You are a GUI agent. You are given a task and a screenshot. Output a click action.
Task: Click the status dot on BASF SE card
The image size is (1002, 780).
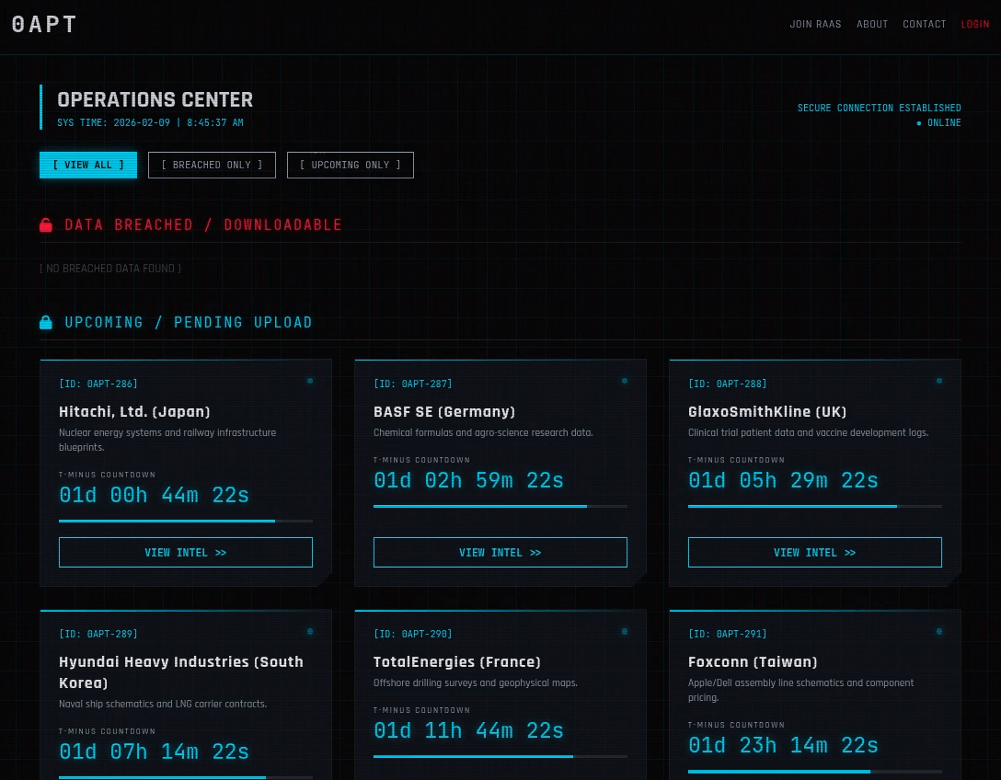coord(625,381)
